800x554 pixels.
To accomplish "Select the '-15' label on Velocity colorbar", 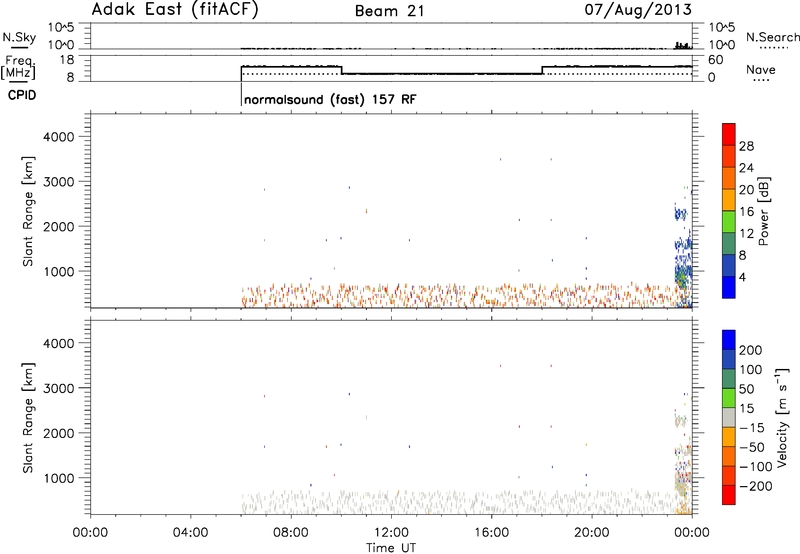I will point(752,428).
